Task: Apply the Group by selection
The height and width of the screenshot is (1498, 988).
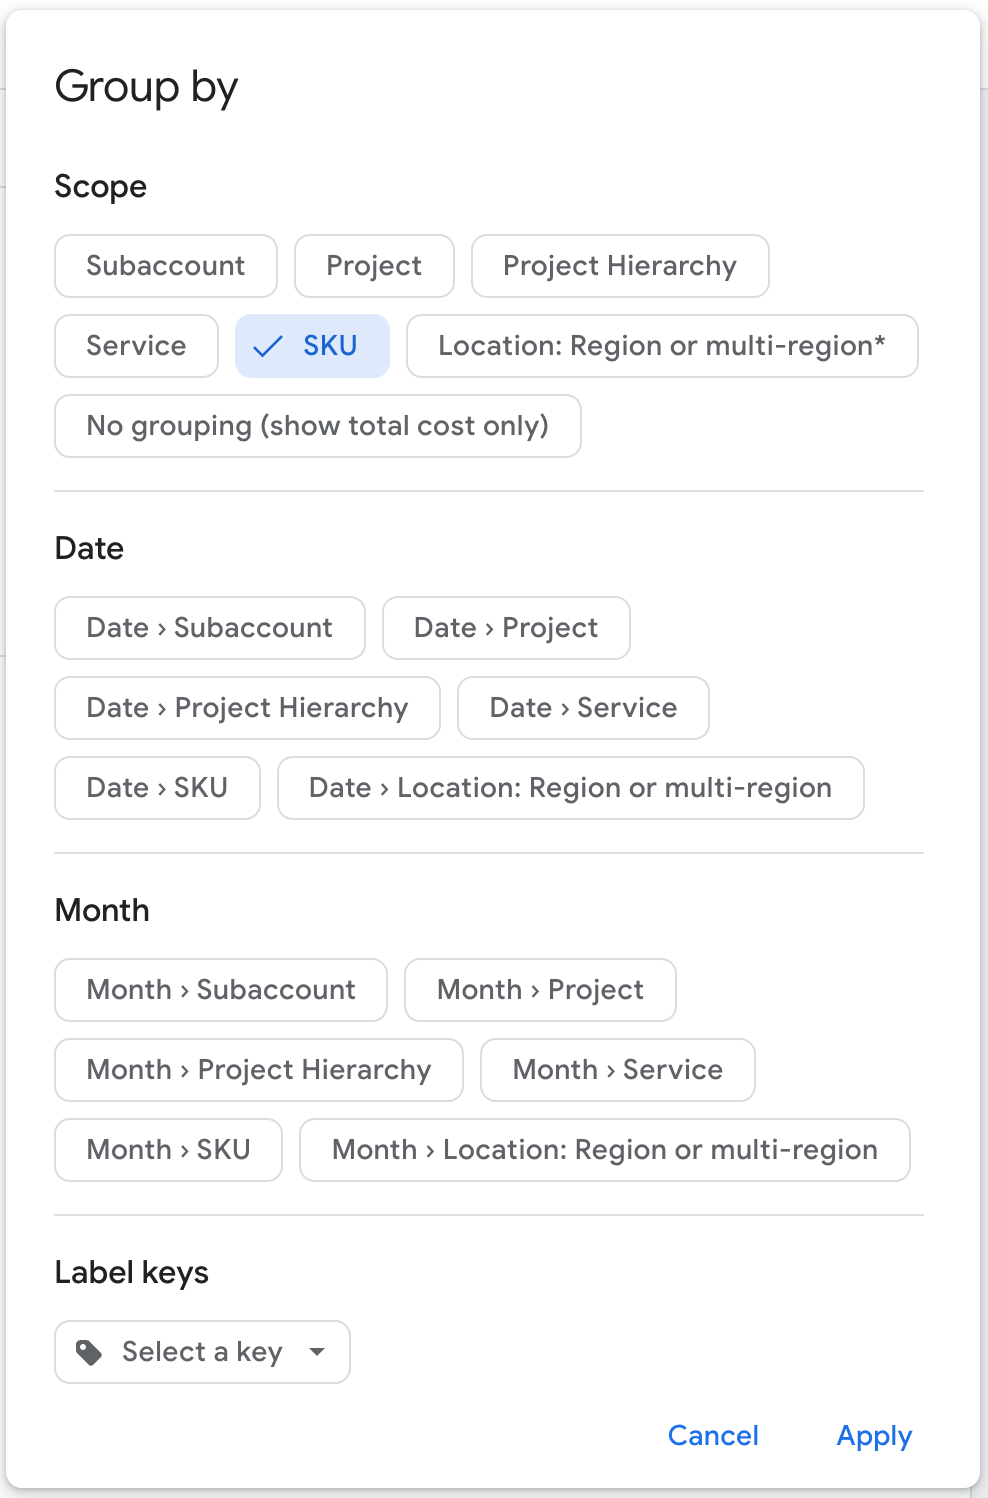Action: click(874, 1436)
